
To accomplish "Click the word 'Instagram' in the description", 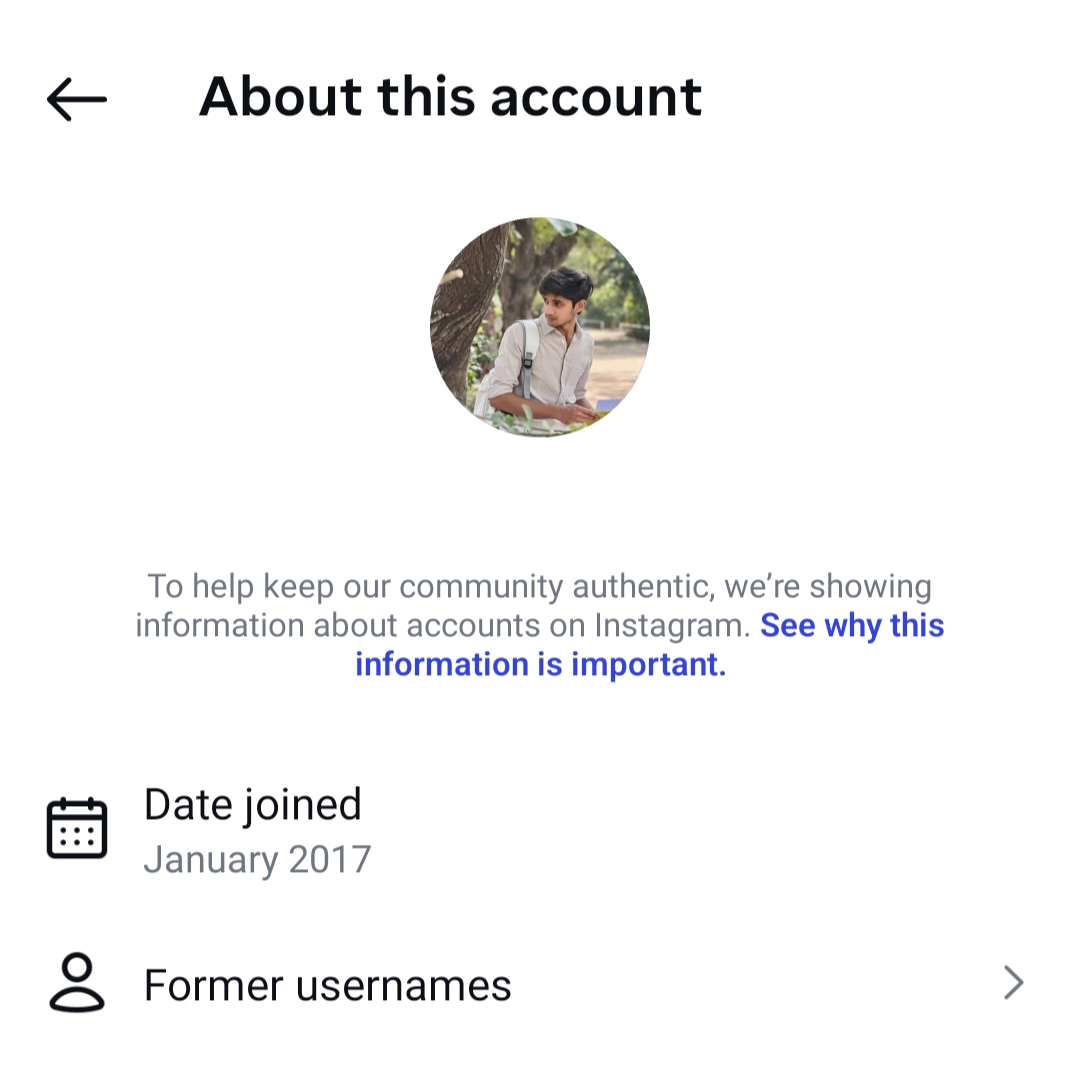I will [x=671, y=626].
